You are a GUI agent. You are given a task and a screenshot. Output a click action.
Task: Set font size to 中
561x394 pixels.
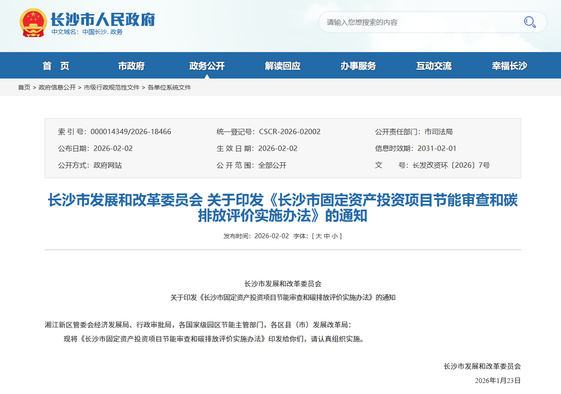(327, 236)
